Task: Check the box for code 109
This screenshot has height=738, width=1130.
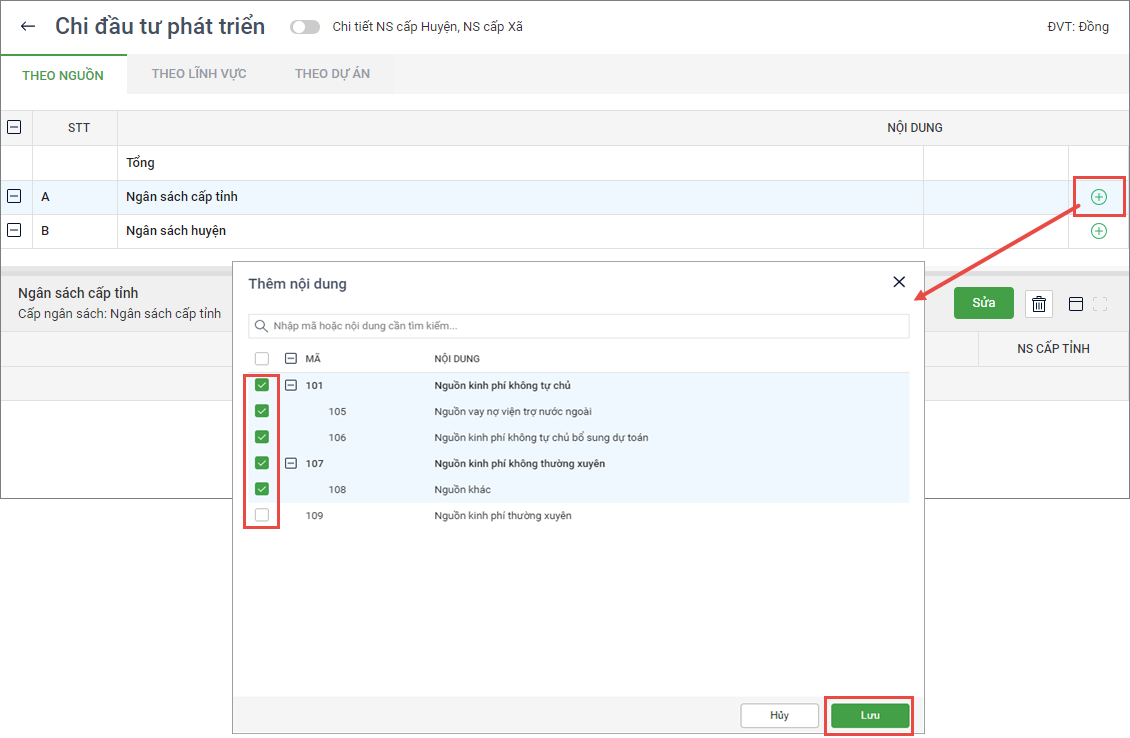Action: [262, 515]
